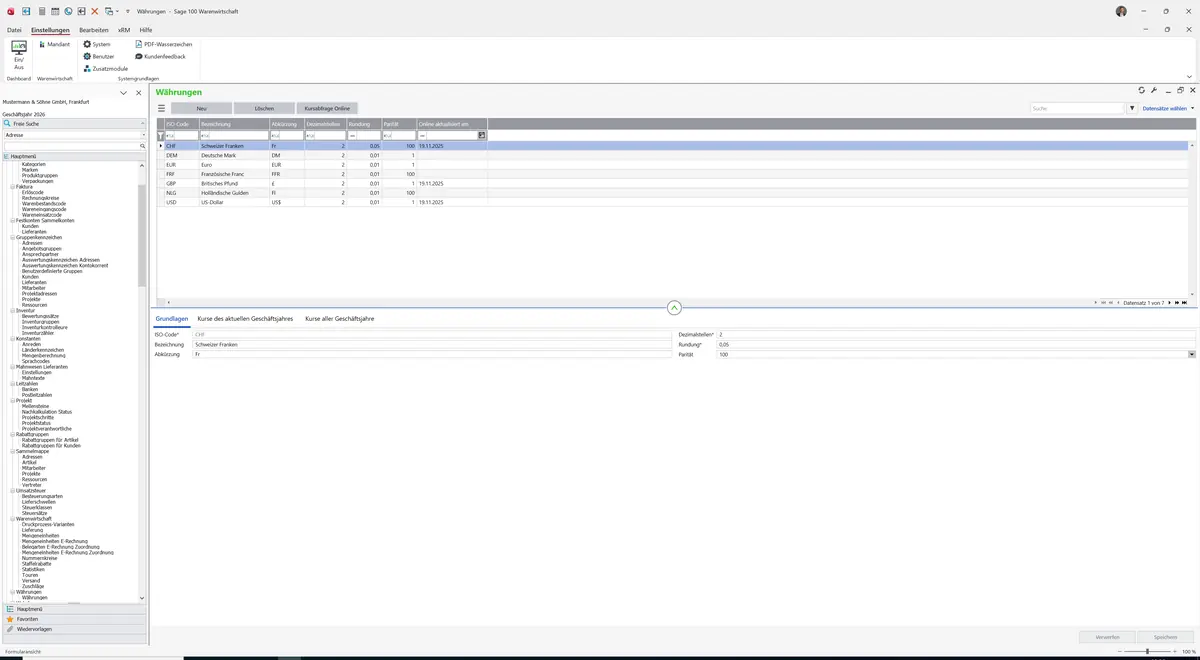Click the Kursabfrage Online button

(327, 108)
